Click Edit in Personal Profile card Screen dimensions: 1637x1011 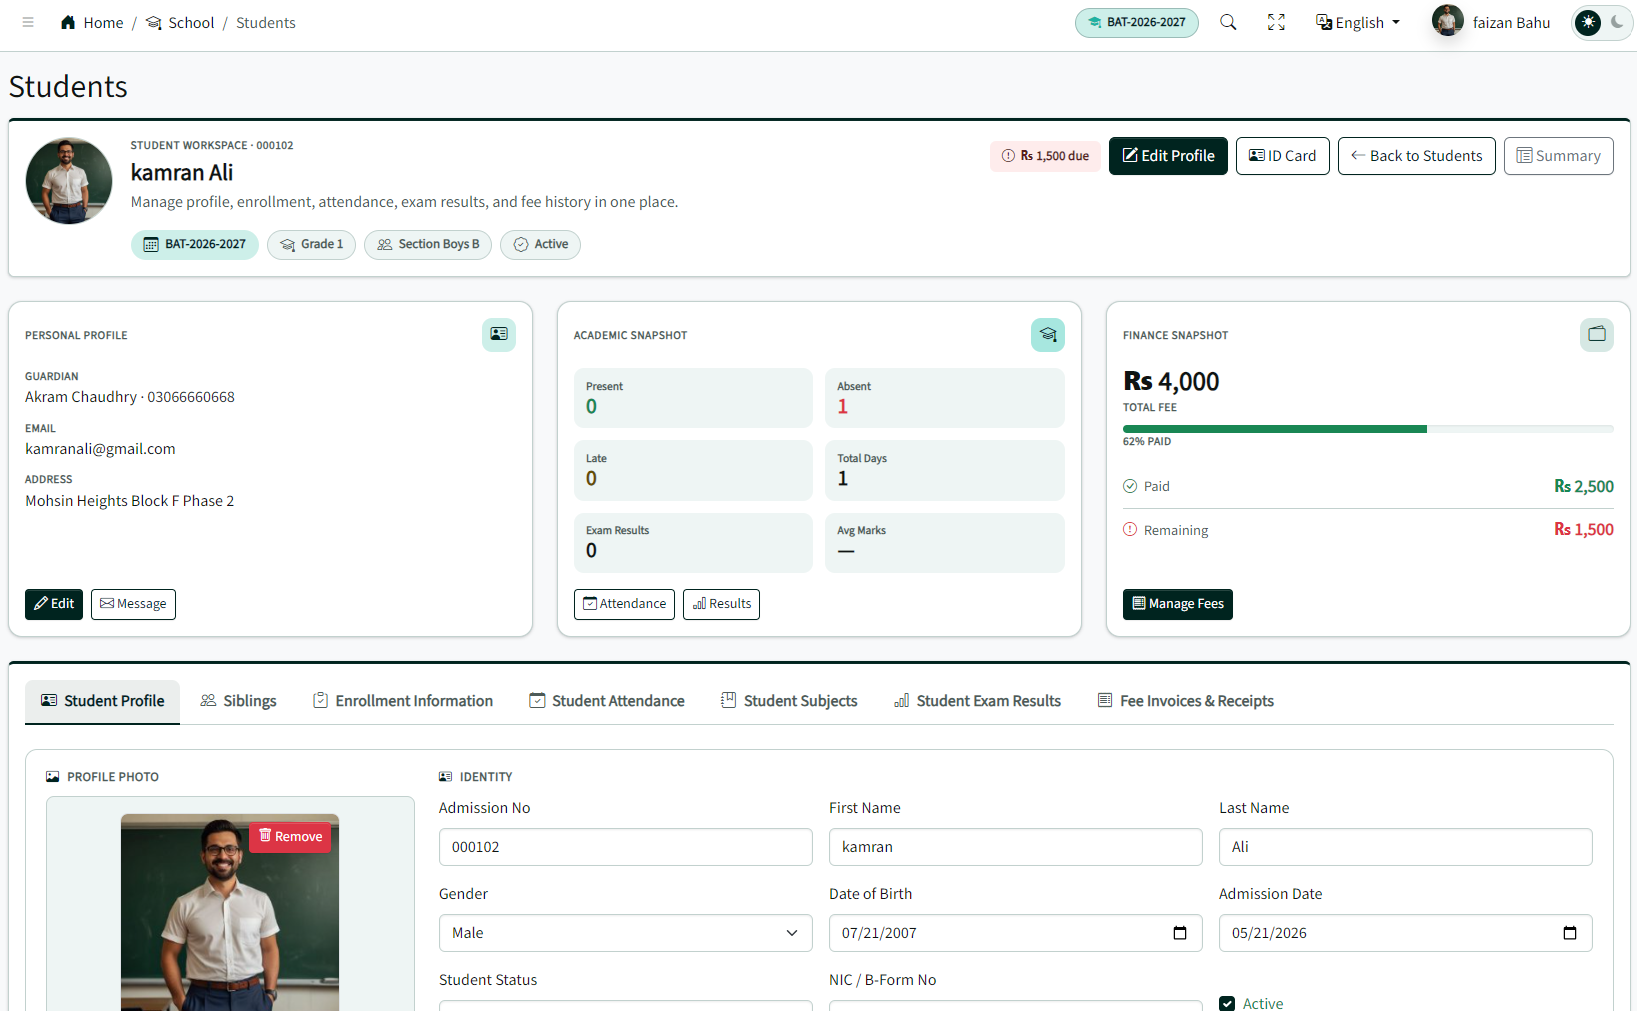(x=54, y=604)
